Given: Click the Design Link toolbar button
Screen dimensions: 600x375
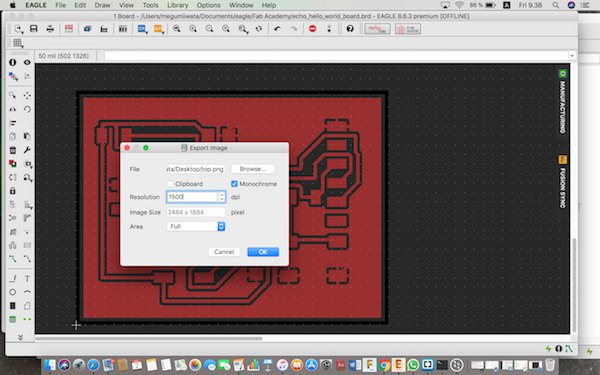Looking at the screenshot, I should [377, 29].
